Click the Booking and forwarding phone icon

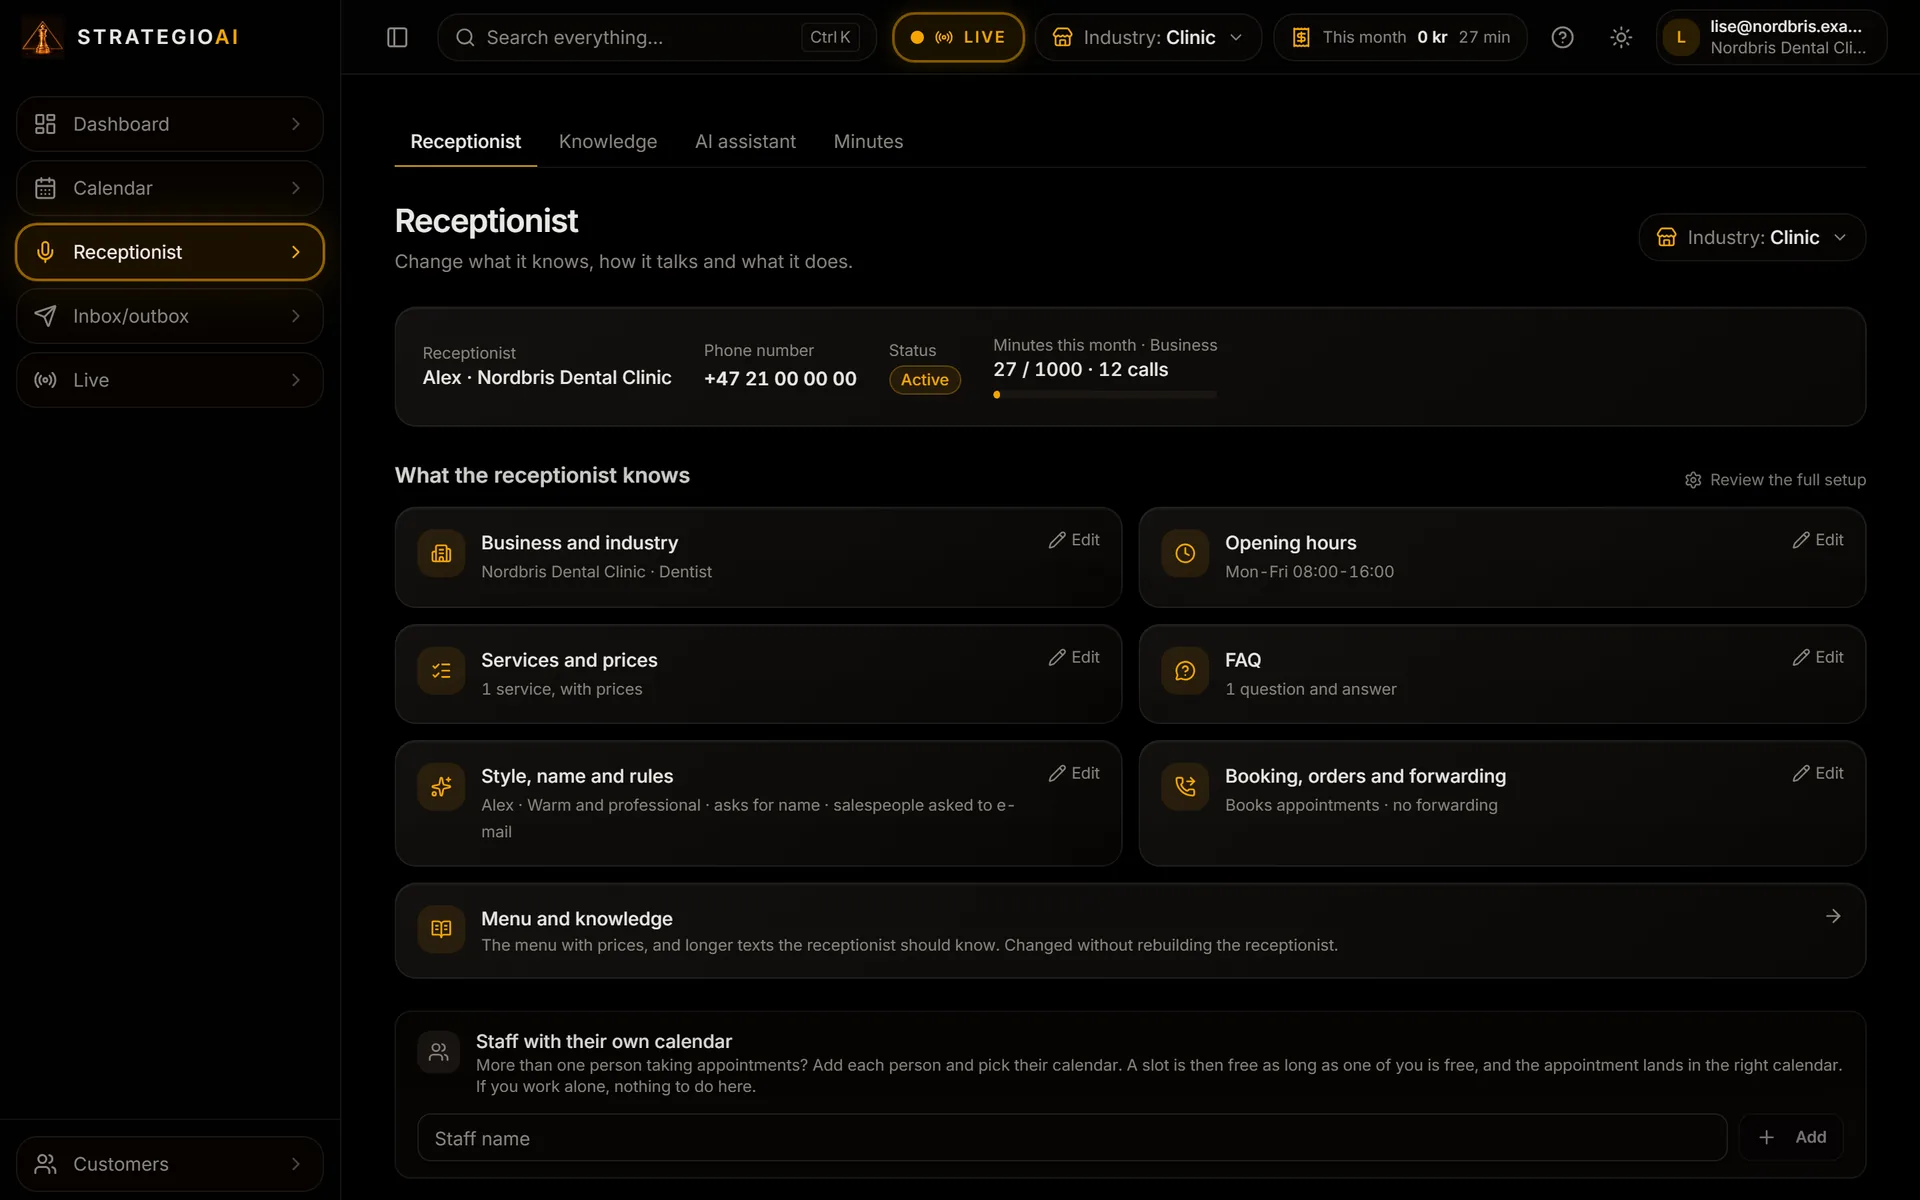[1185, 787]
